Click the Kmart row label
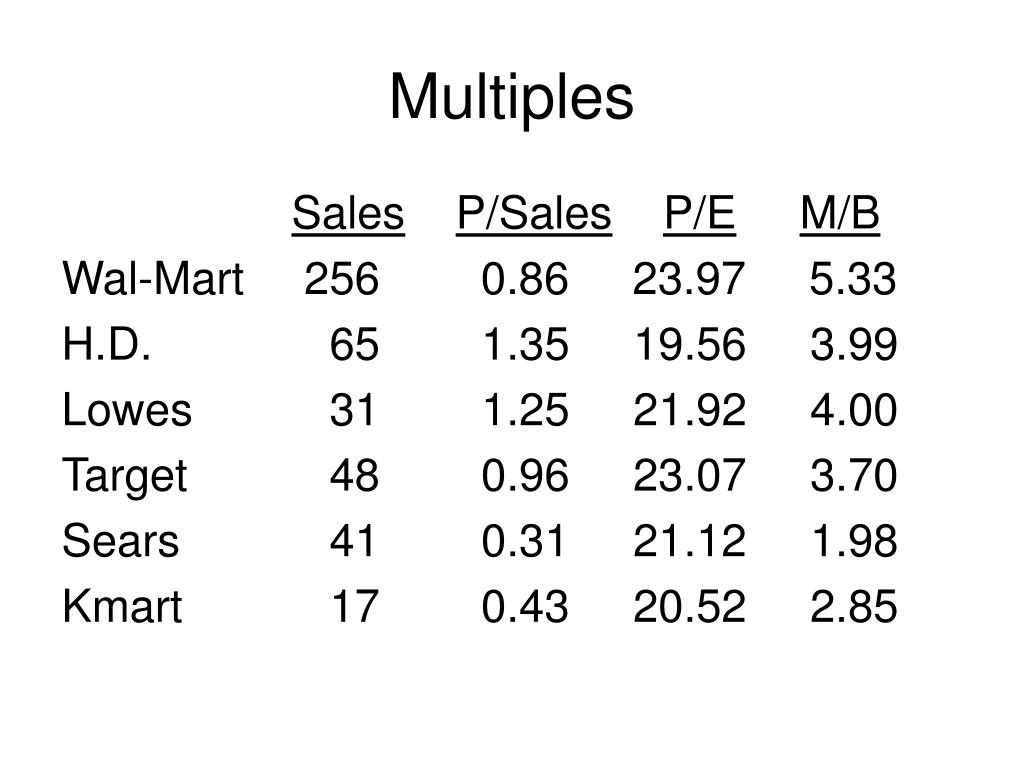 122,606
